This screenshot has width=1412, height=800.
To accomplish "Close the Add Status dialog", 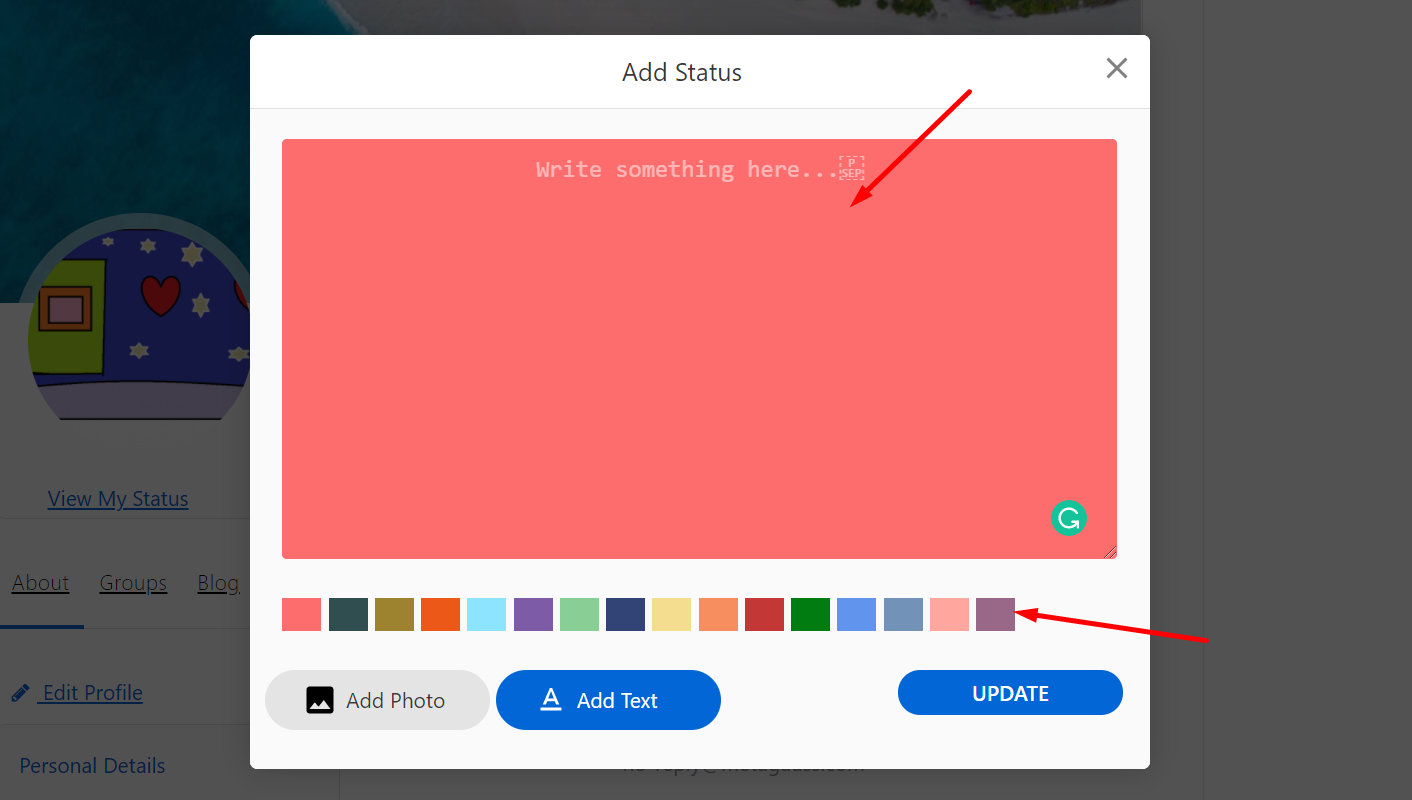I will click(x=1116, y=69).
